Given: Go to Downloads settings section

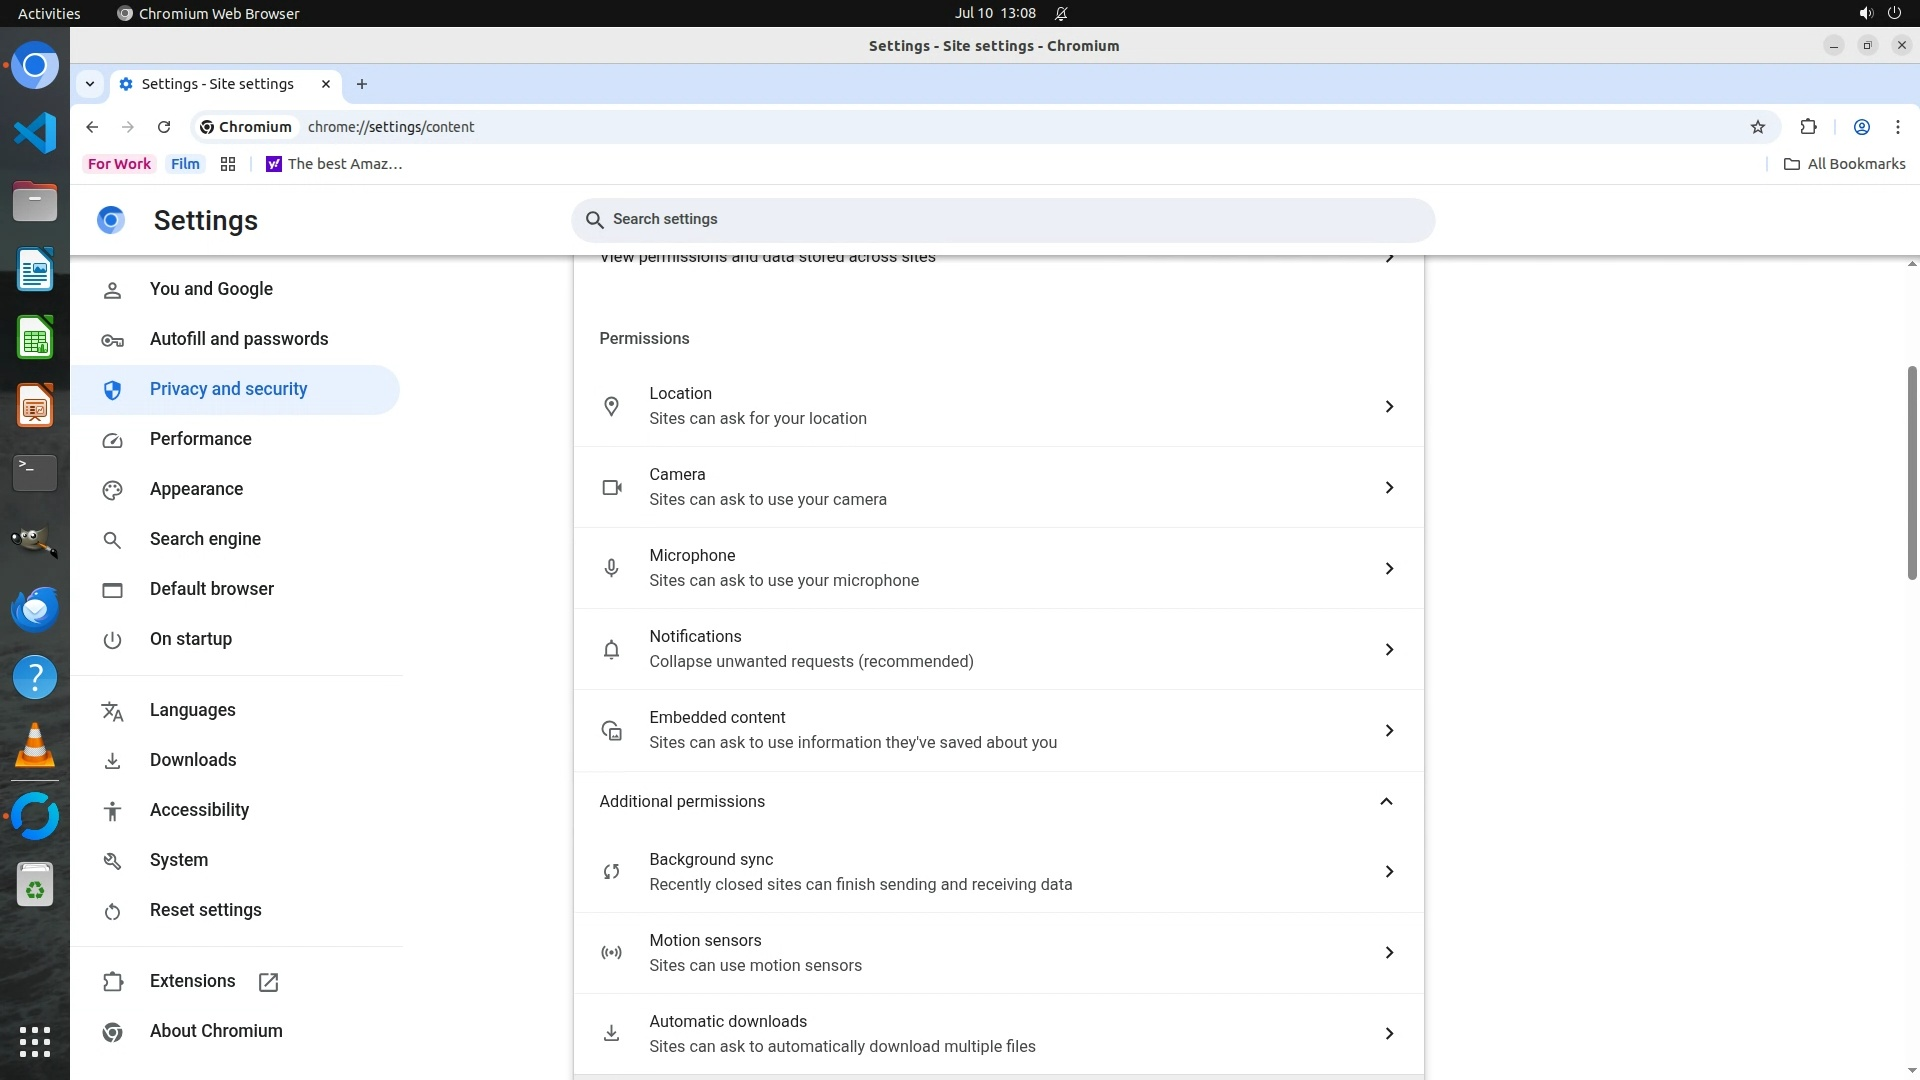Looking at the screenshot, I should [193, 760].
